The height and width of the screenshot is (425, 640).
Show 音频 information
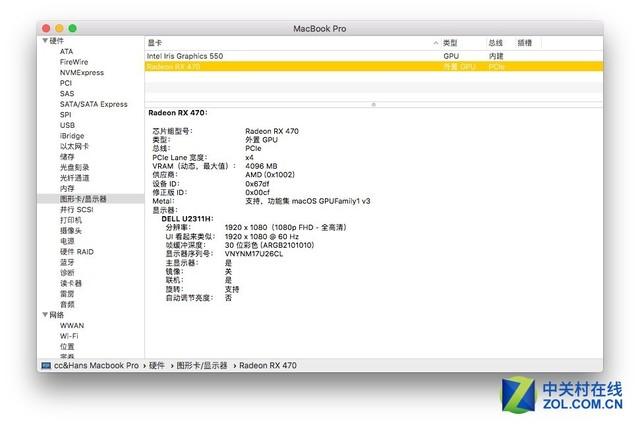click(x=67, y=304)
